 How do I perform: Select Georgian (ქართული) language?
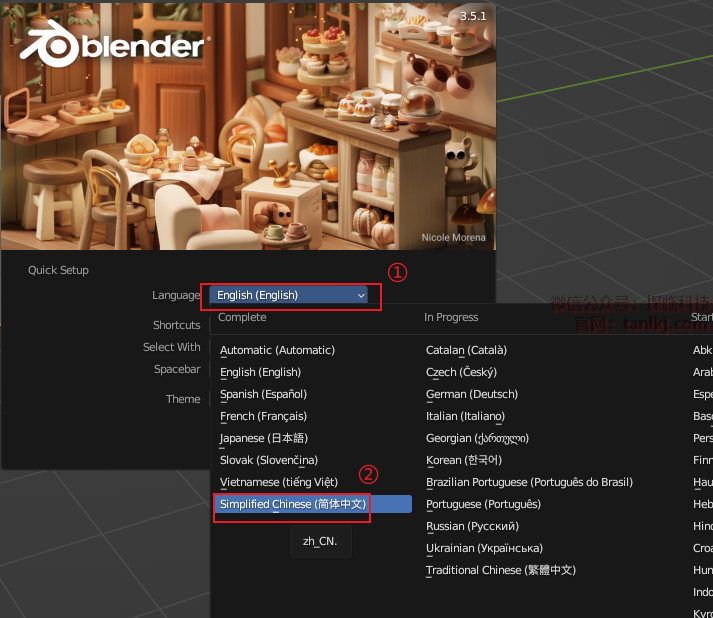pyautogui.click(x=477, y=438)
